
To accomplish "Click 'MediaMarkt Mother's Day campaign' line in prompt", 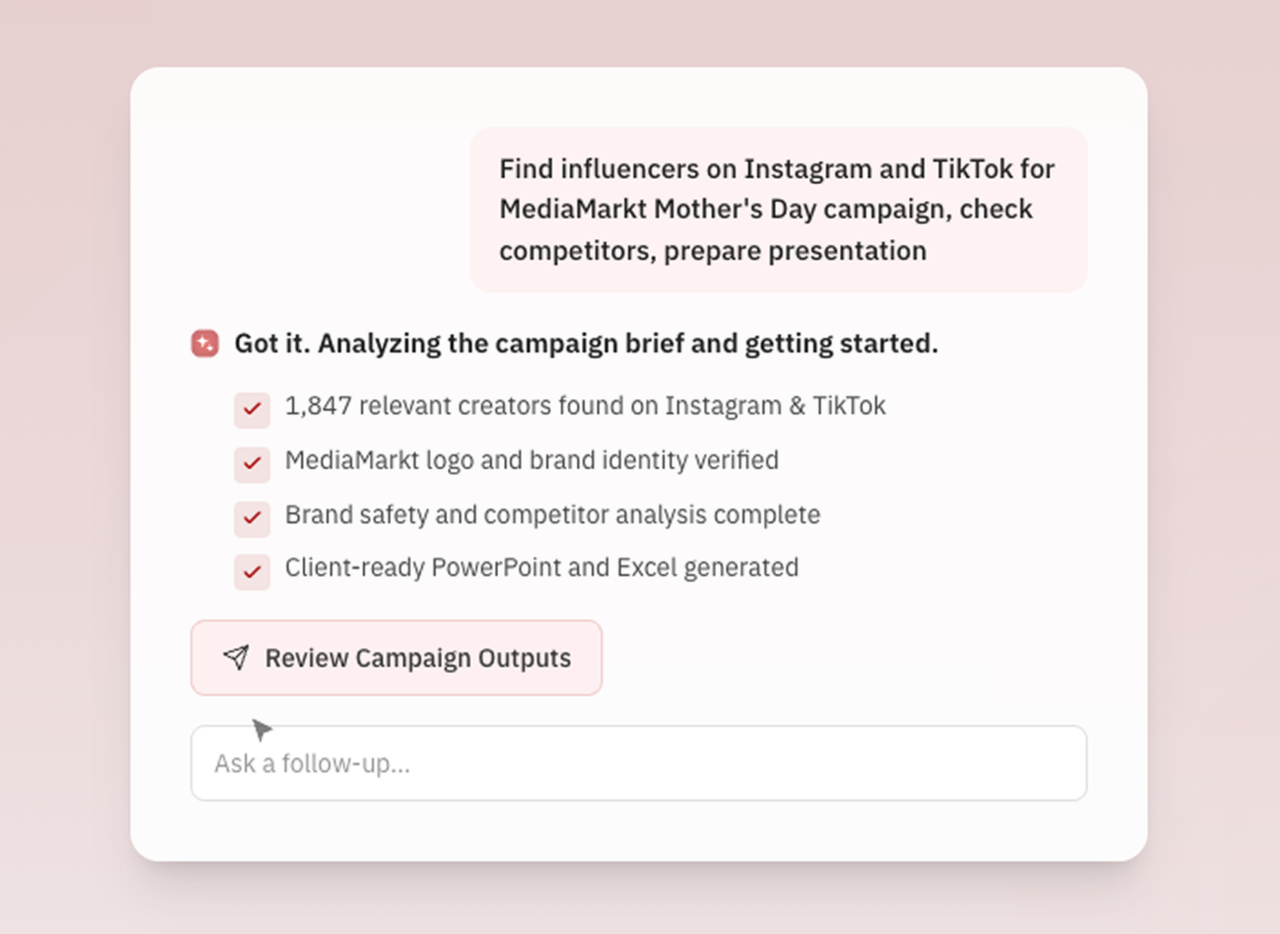I will click(765, 210).
